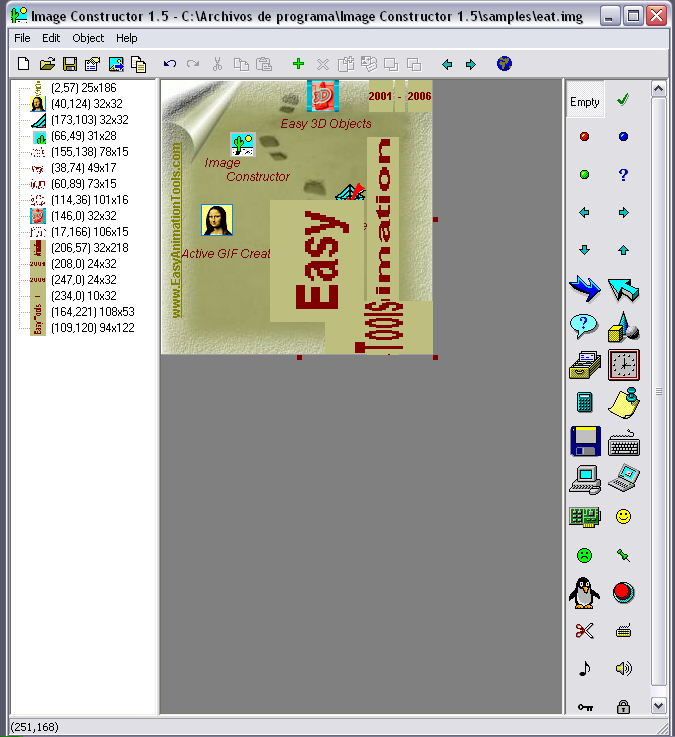The image size is (675, 737).
Task: Select the cyan right arrow library icon
Action: pos(623,212)
